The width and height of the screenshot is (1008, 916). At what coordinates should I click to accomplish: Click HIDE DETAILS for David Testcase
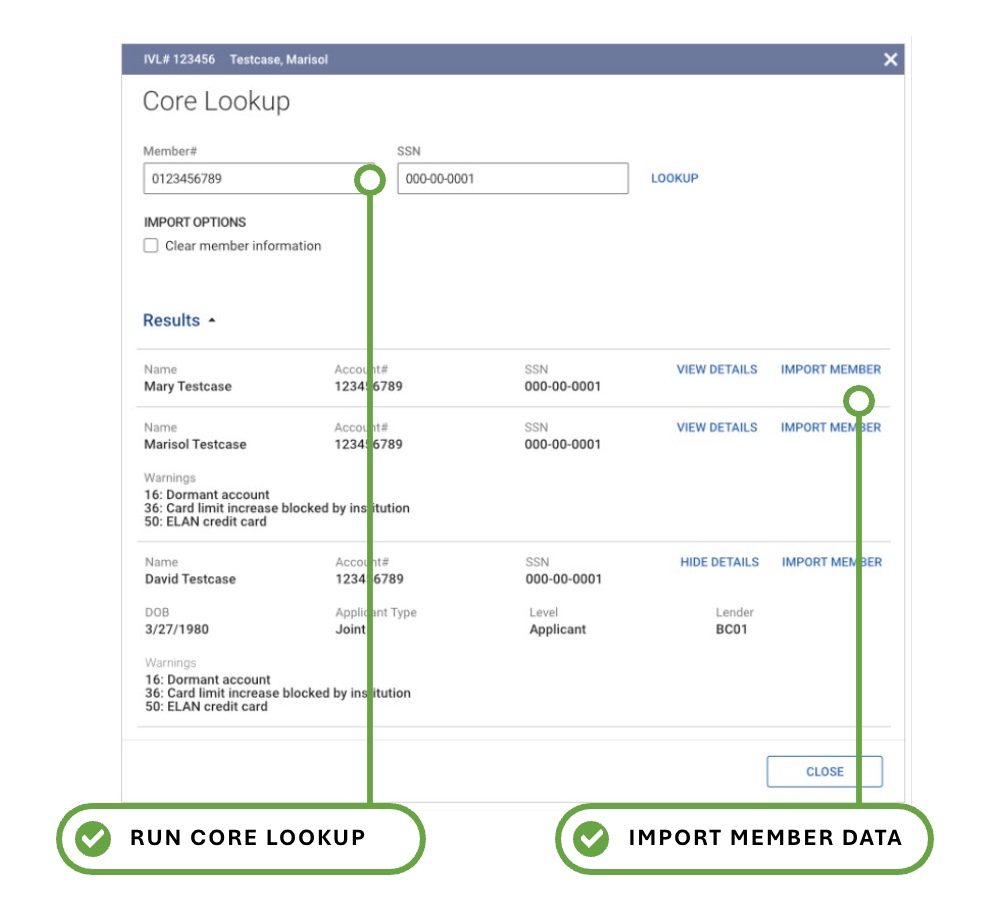pyautogui.click(x=718, y=562)
